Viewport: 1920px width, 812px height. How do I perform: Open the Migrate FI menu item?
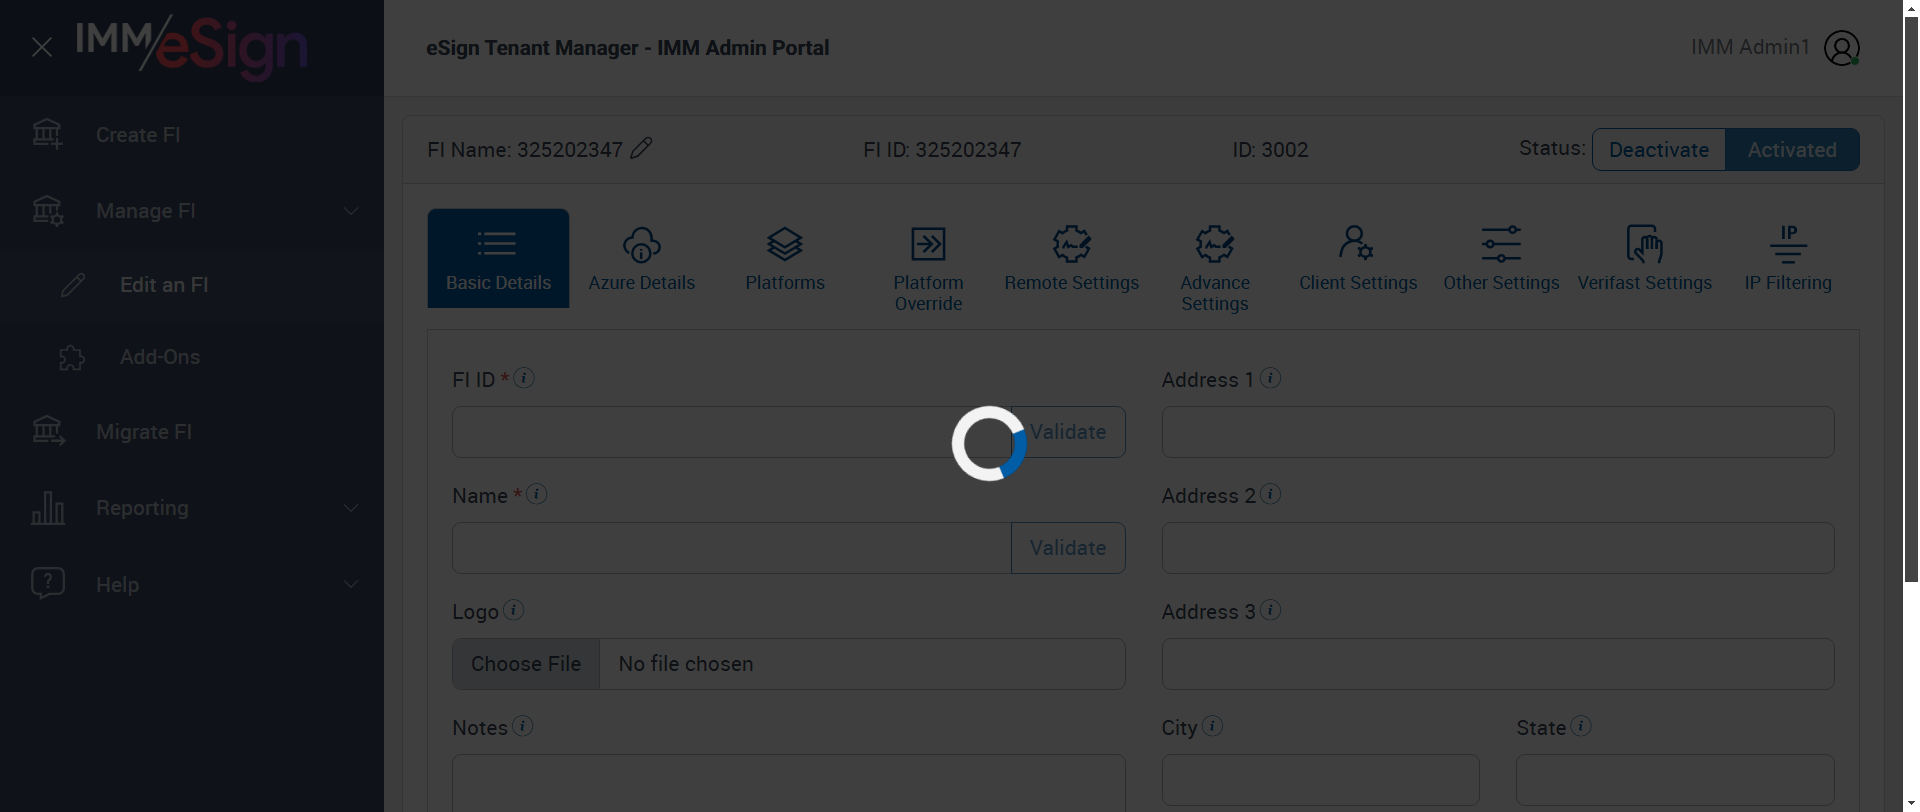pyautogui.click(x=192, y=432)
